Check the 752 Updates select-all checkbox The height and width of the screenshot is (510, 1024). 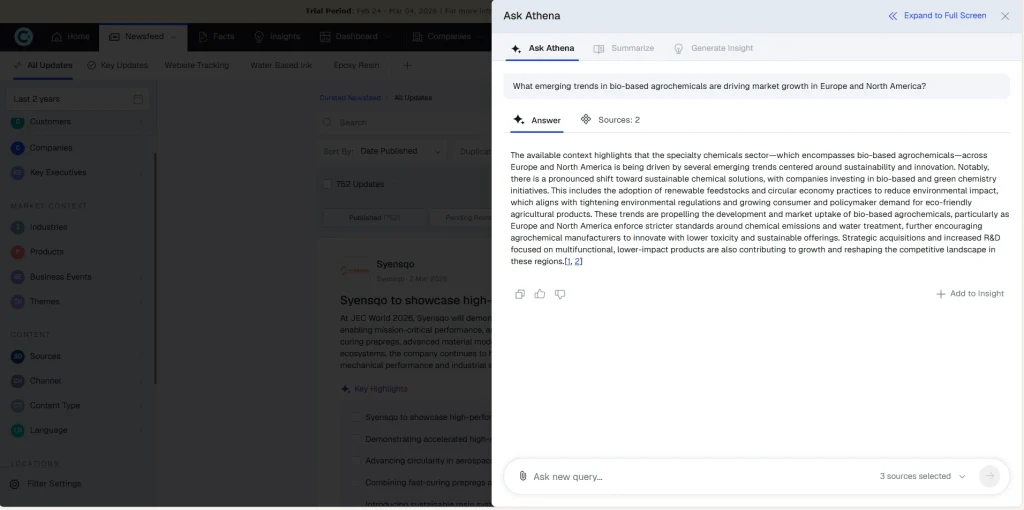coord(327,184)
